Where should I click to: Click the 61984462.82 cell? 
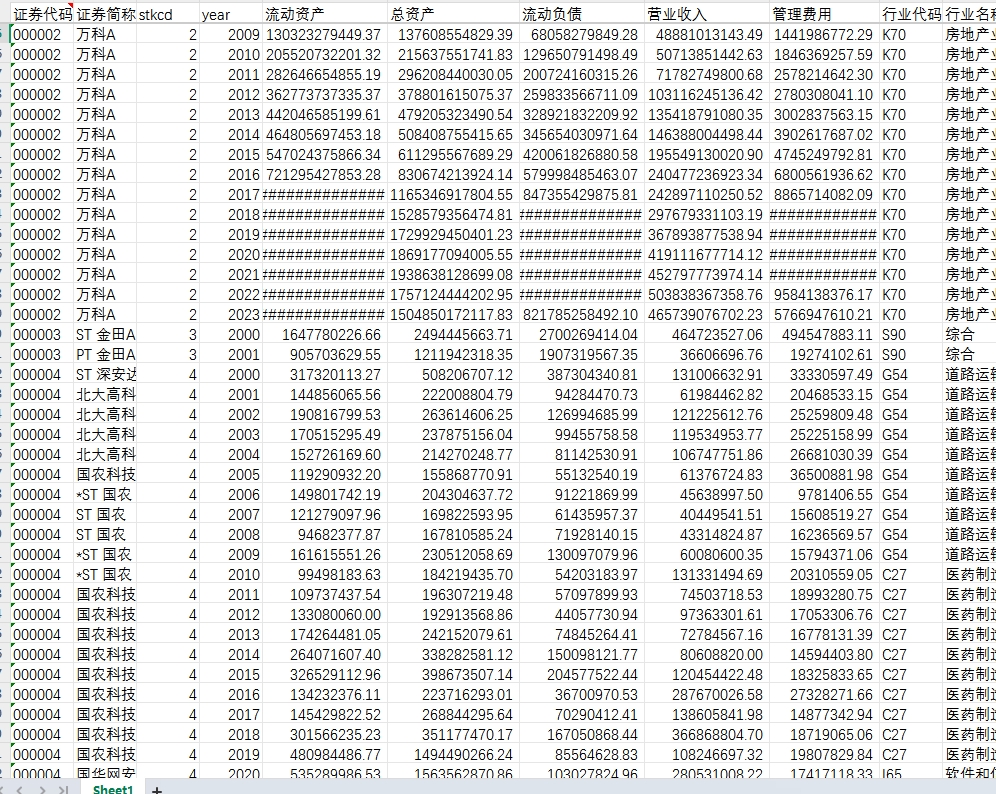click(x=707, y=395)
